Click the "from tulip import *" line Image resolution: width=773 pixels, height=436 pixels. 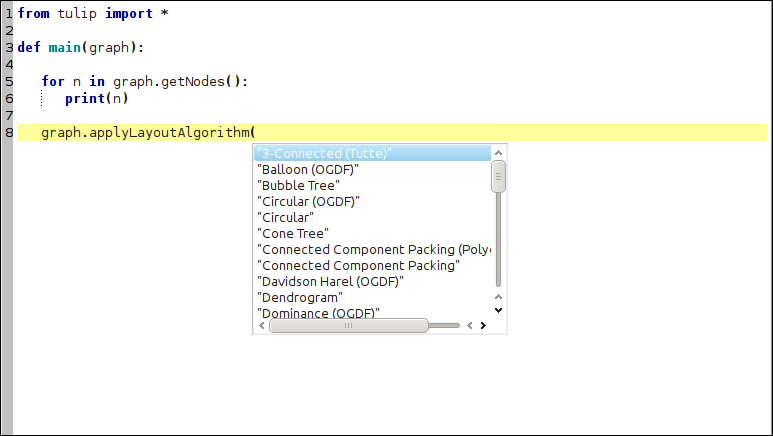[x=85, y=14]
